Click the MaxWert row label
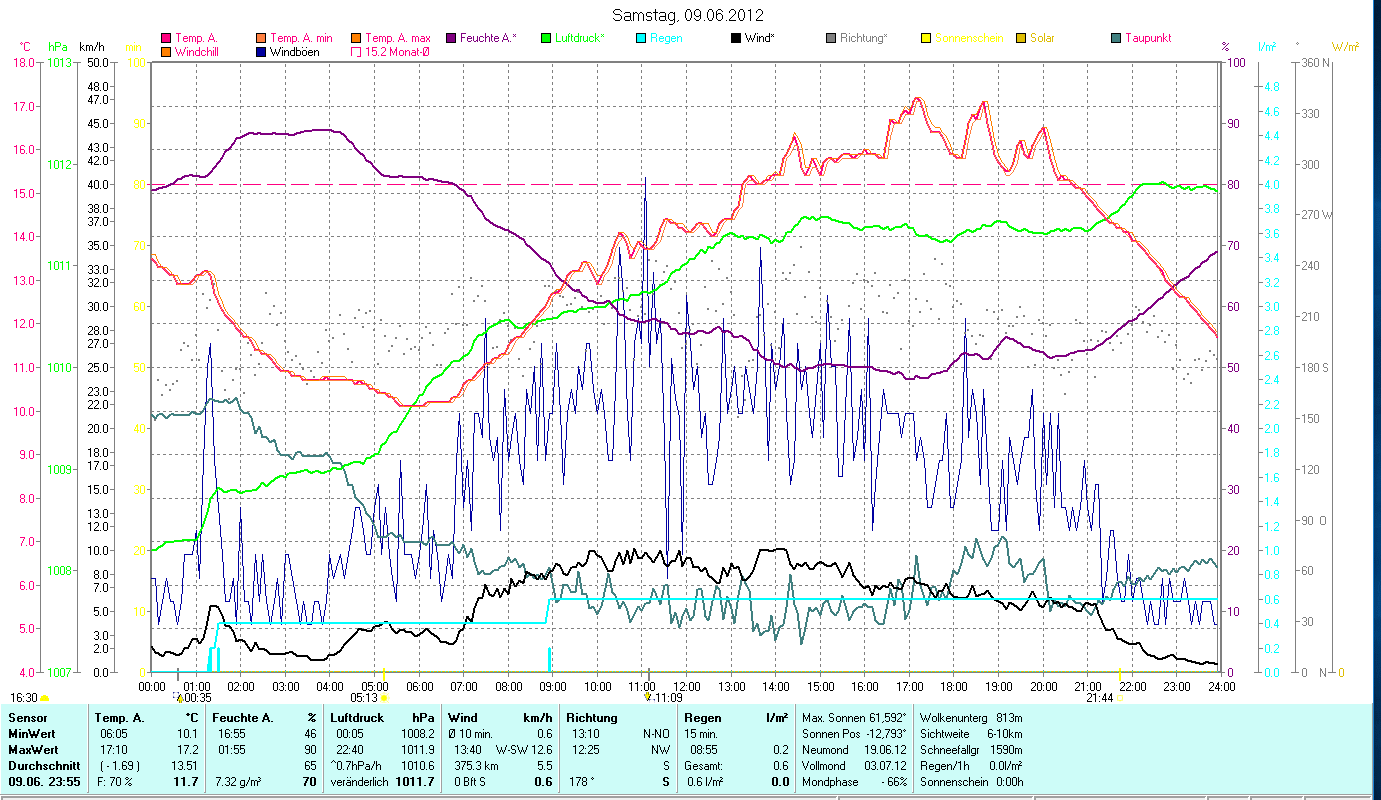Image resolution: width=1381 pixels, height=800 pixels. click(33, 750)
